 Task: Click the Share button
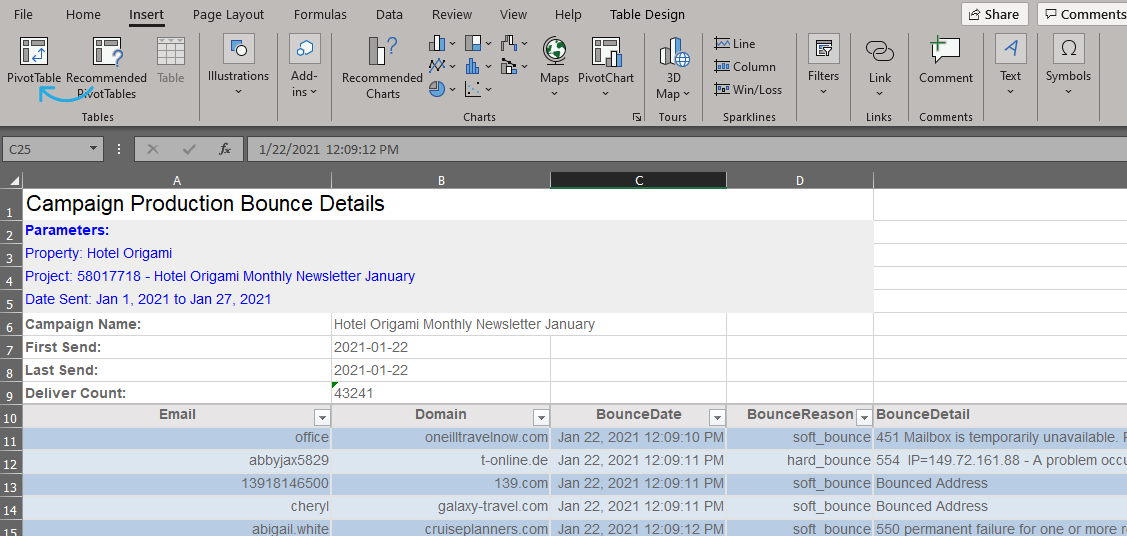coord(994,14)
